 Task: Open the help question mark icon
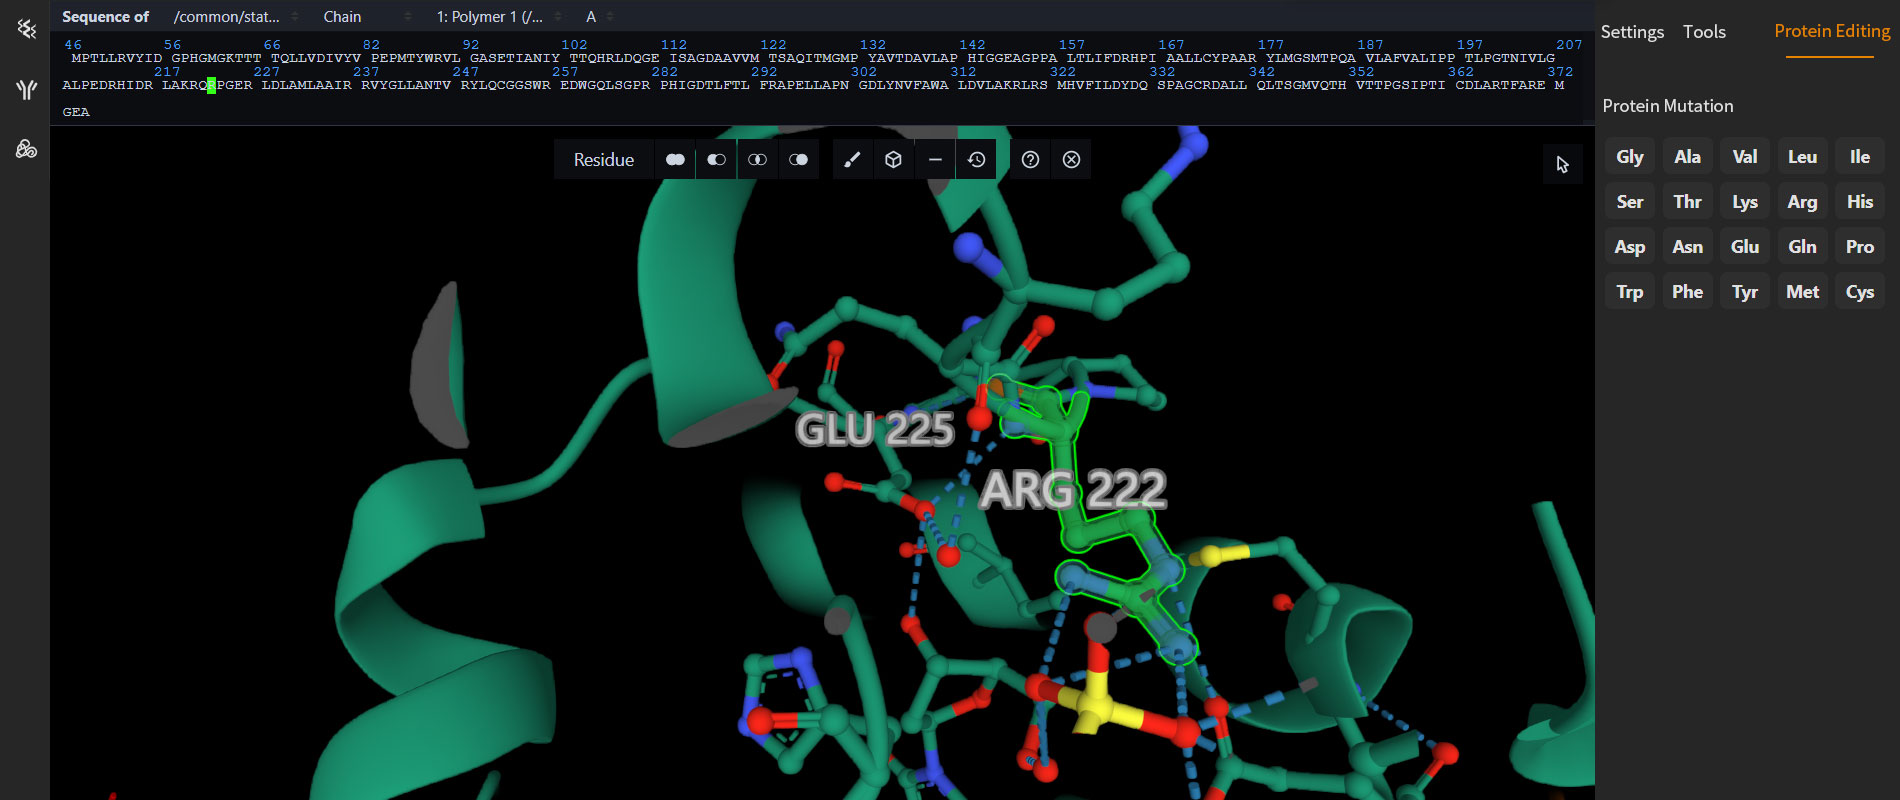[x=1030, y=160]
